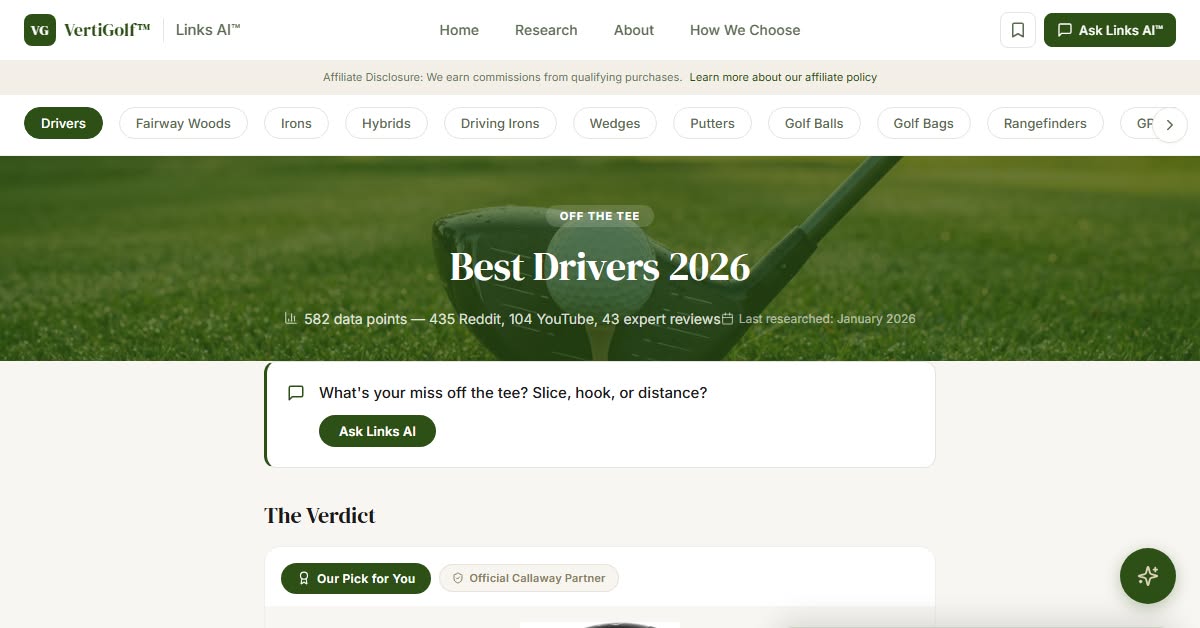Select the Irons category

[296, 123]
